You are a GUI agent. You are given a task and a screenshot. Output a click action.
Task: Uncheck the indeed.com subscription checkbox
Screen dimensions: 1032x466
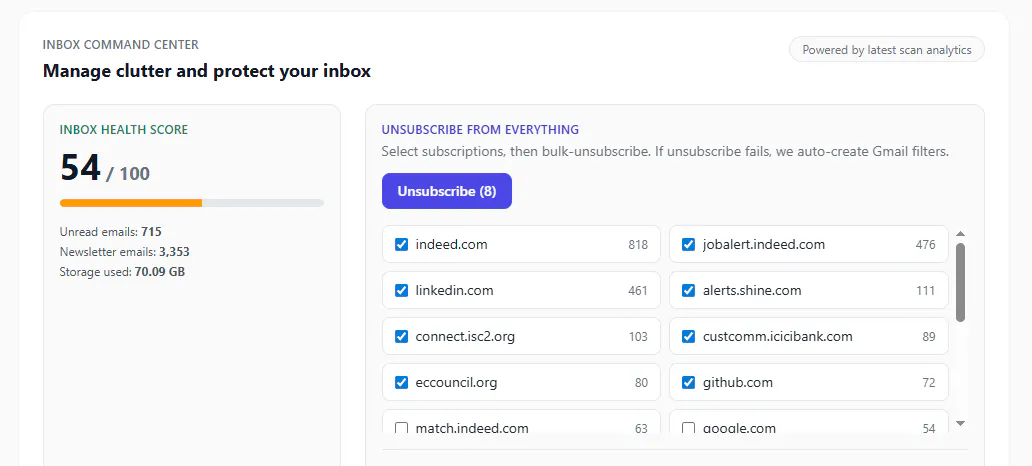(x=401, y=245)
